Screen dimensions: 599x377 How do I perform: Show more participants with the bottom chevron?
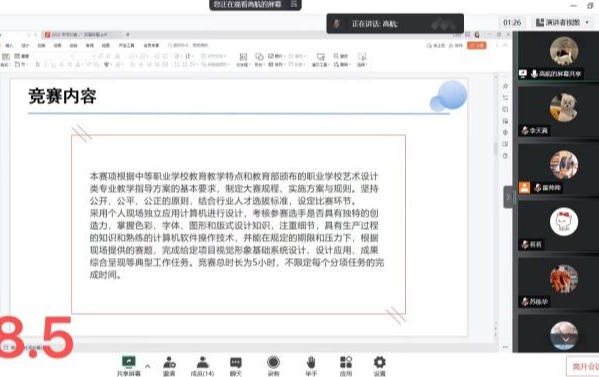pyautogui.click(x=565, y=339)
